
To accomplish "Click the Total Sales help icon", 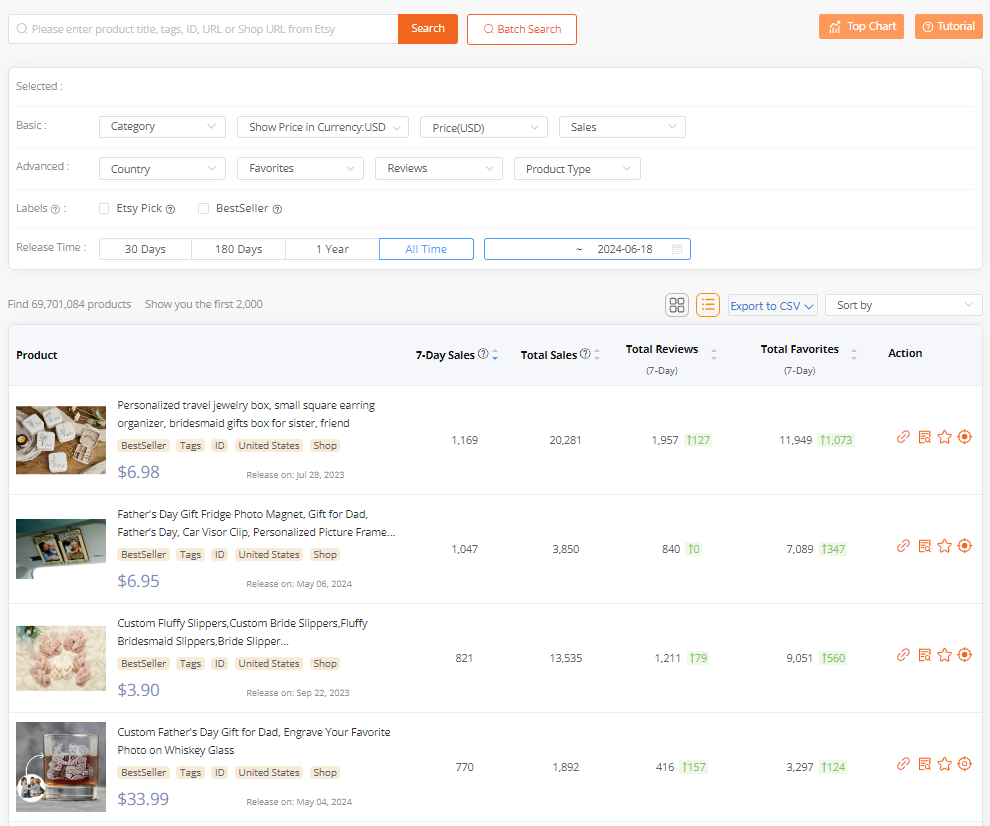I will pos(586,352).
